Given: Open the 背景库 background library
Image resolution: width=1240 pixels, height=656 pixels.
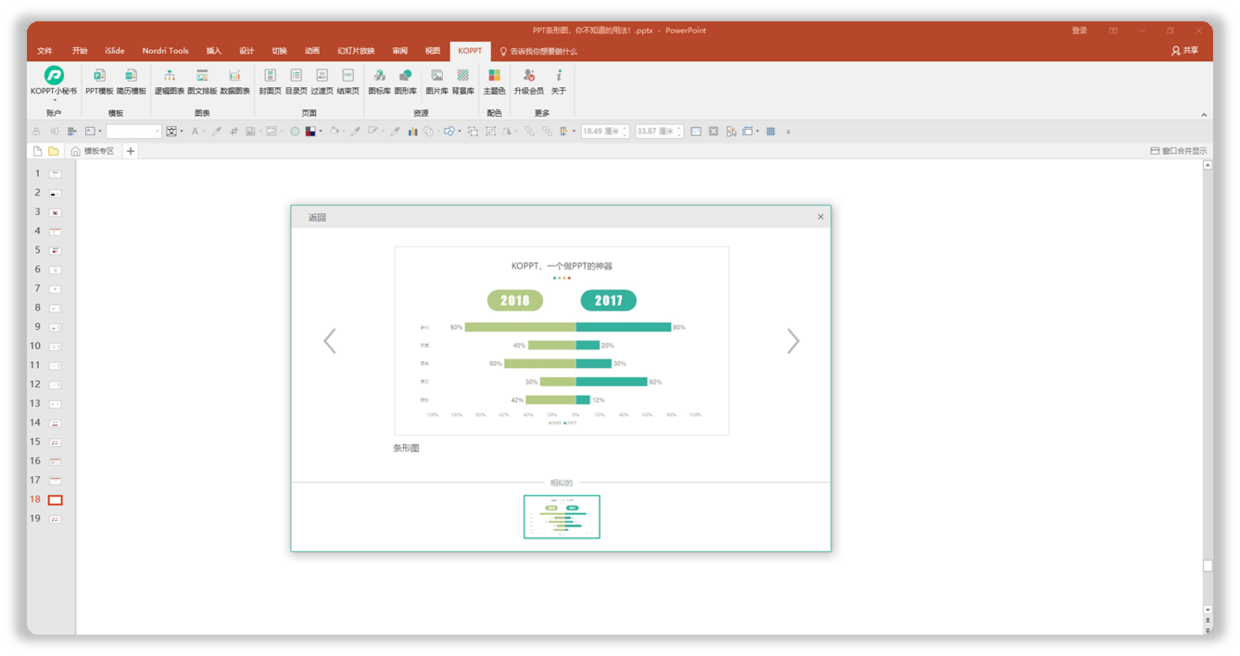Looking at the screenshot, I should point(463,82).
